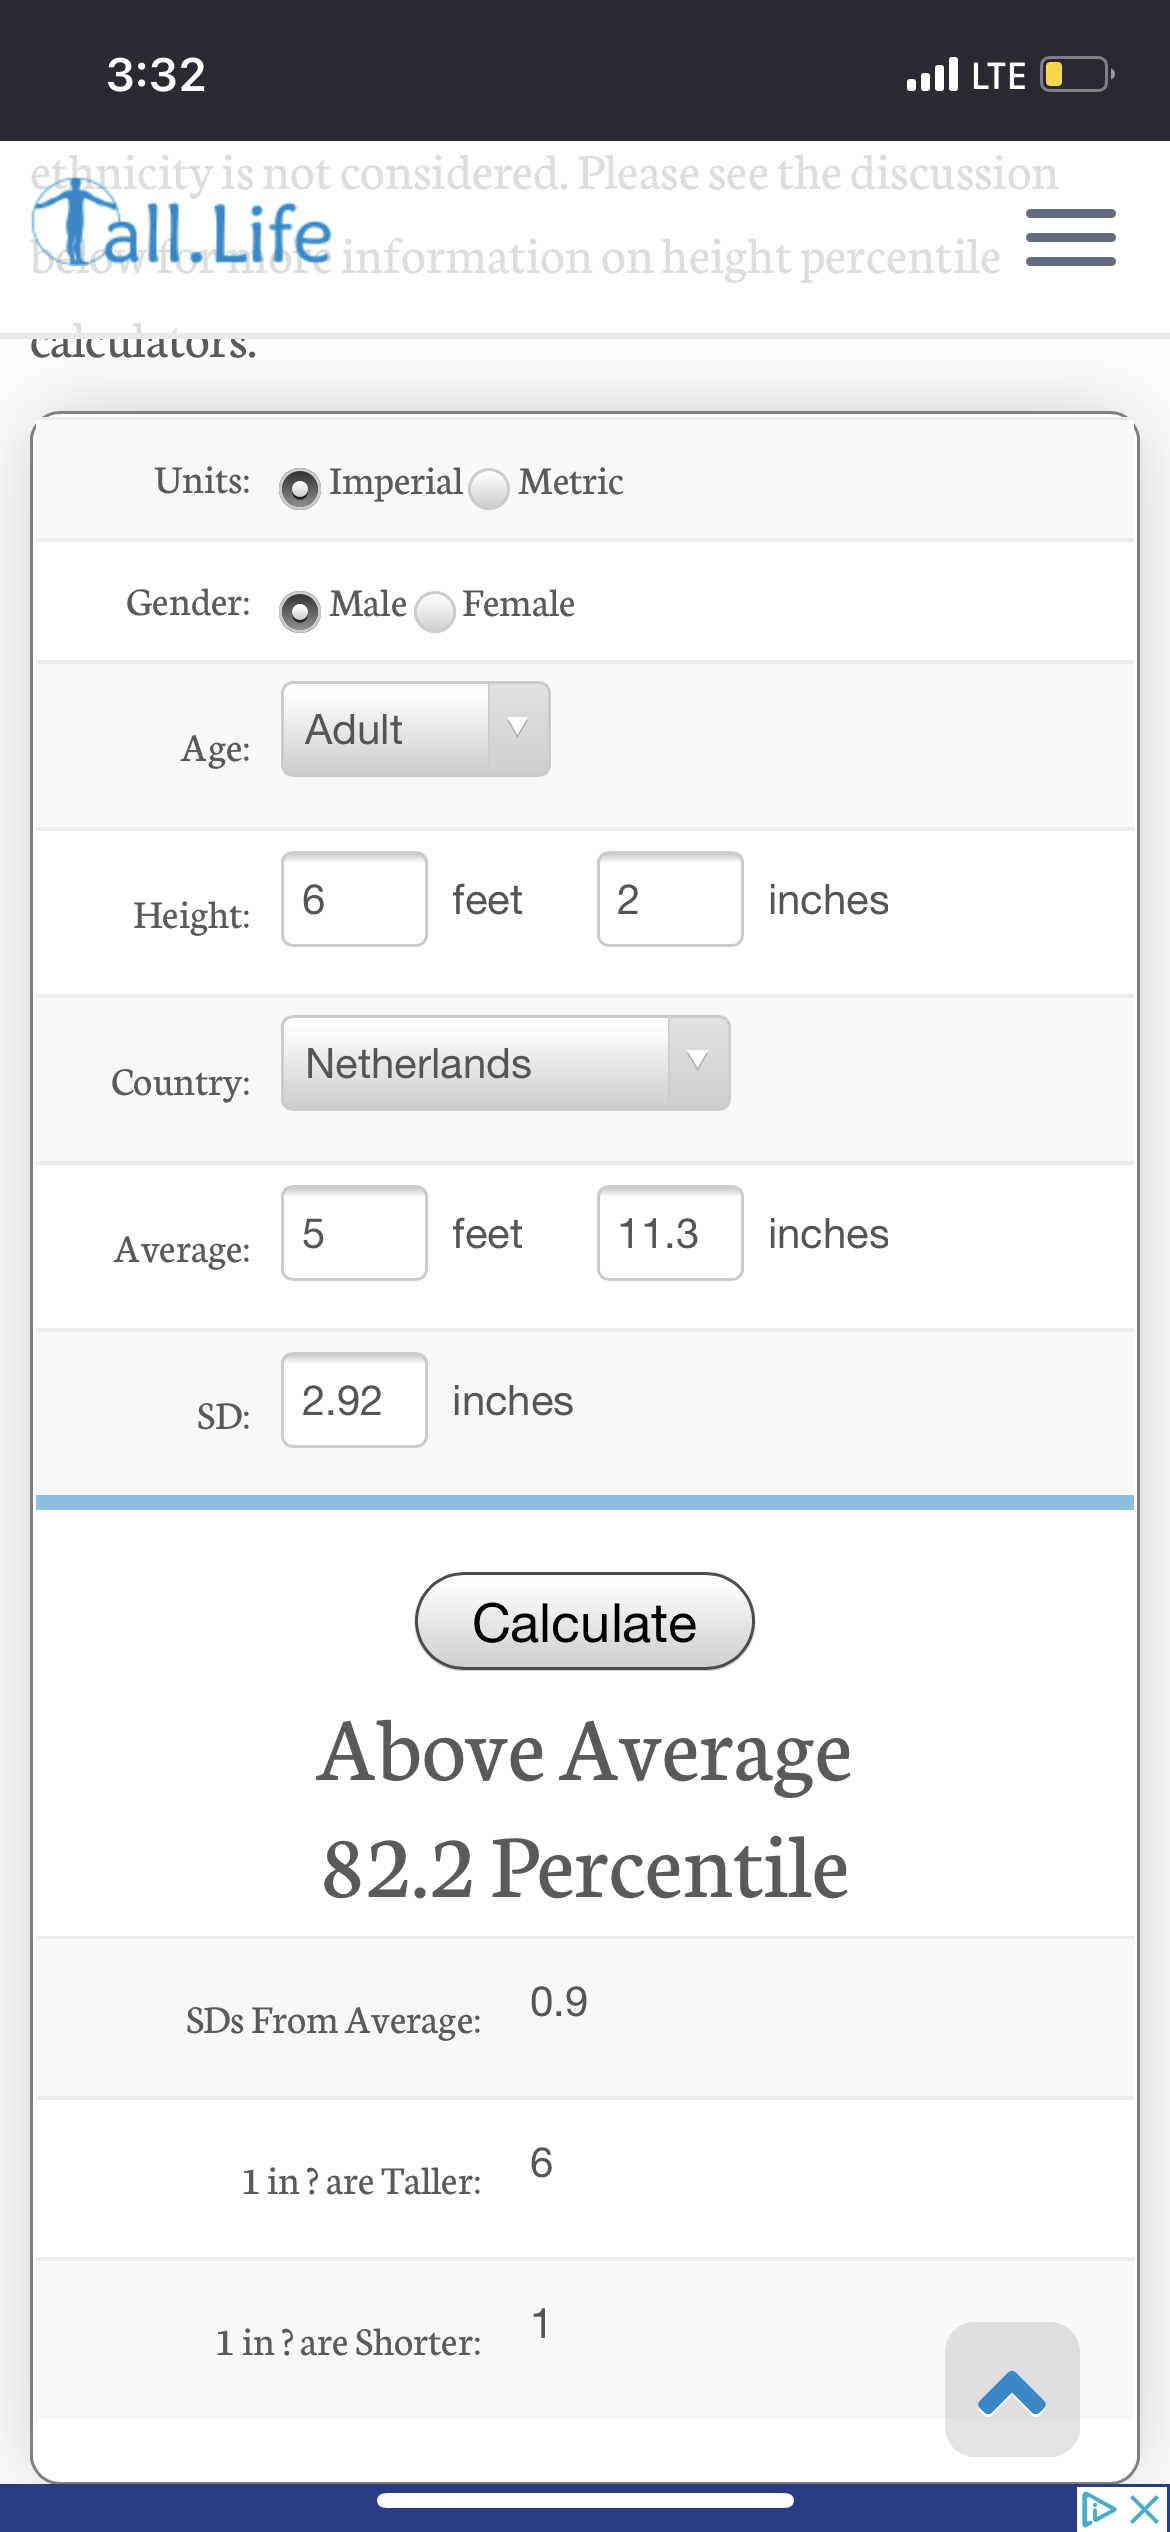
Task: Tap the home indicator bar
Action: tap(585, 2500)
